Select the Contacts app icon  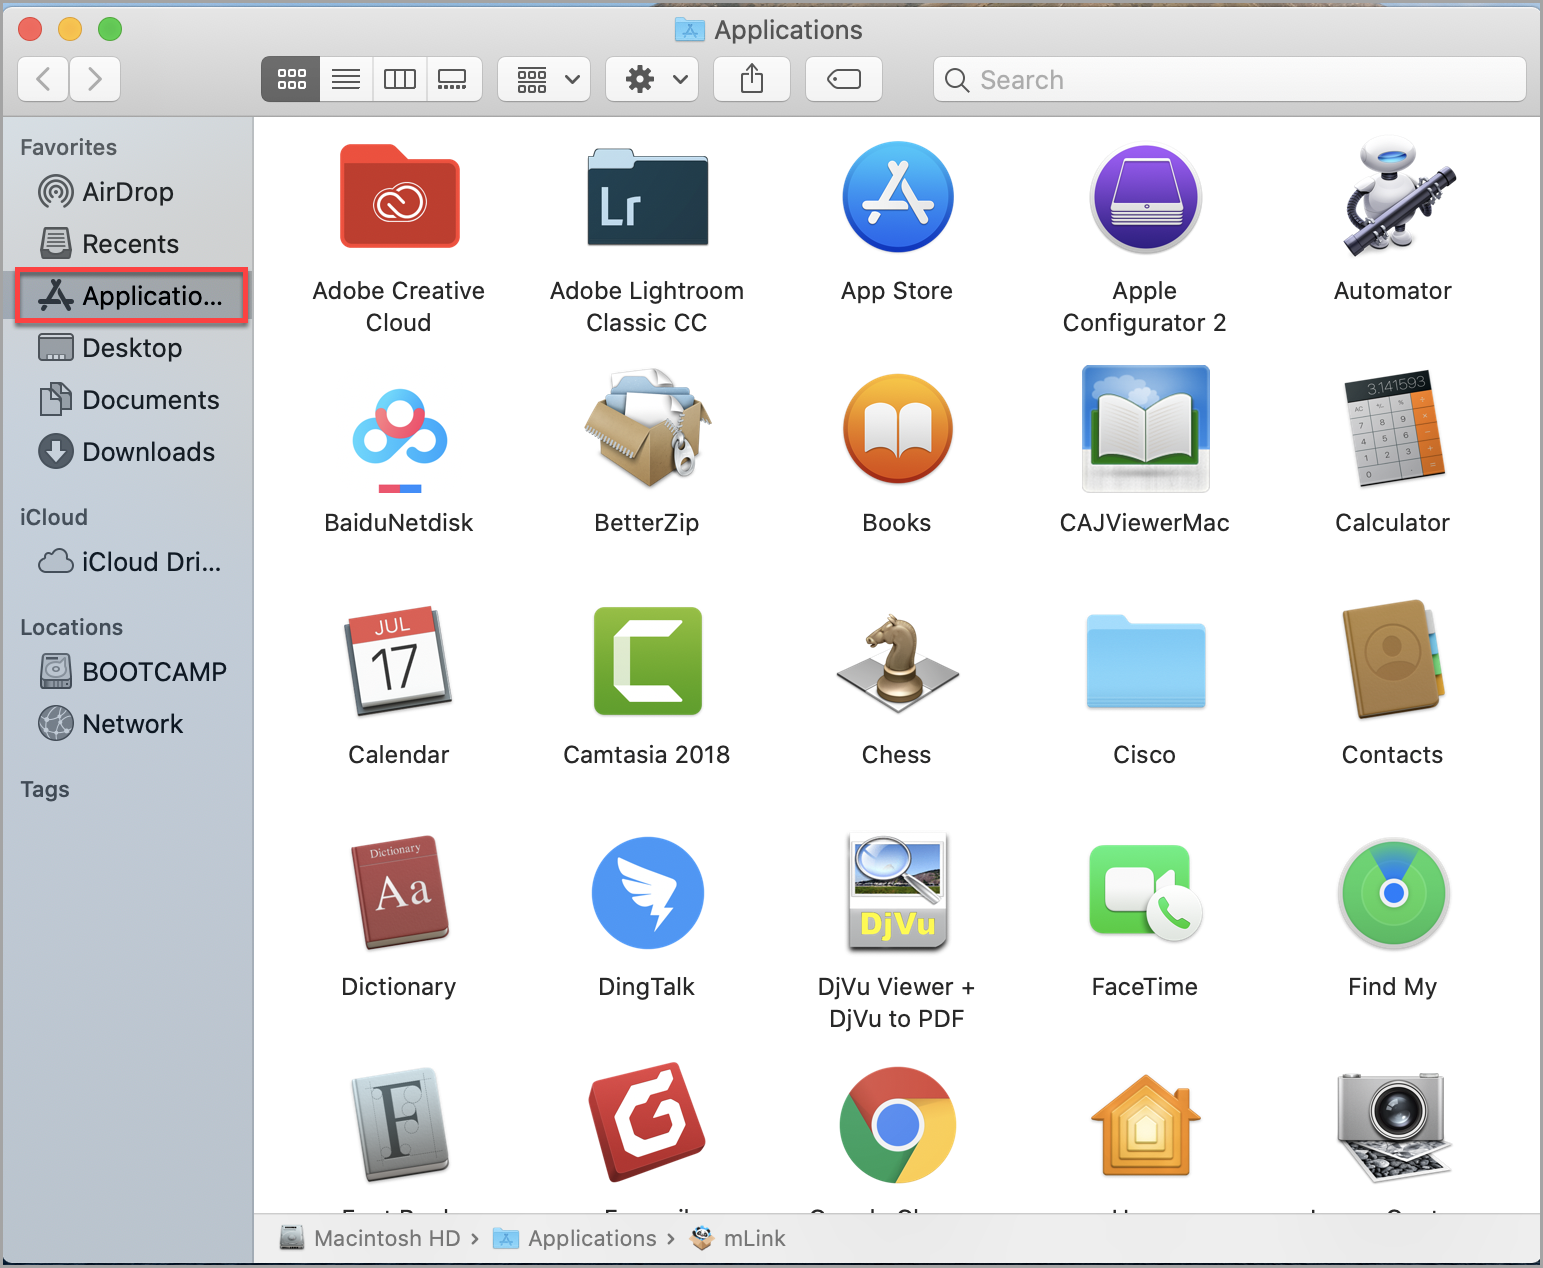[1393, 659]
